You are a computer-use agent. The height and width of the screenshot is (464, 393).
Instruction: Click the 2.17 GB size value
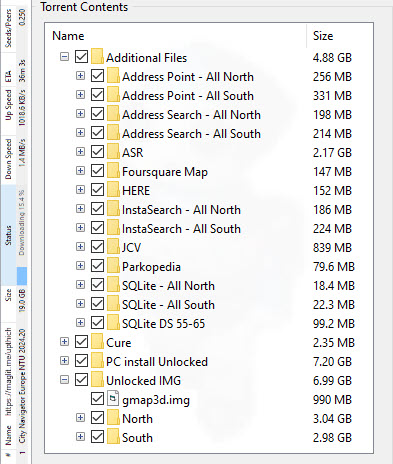pos(332,153)
